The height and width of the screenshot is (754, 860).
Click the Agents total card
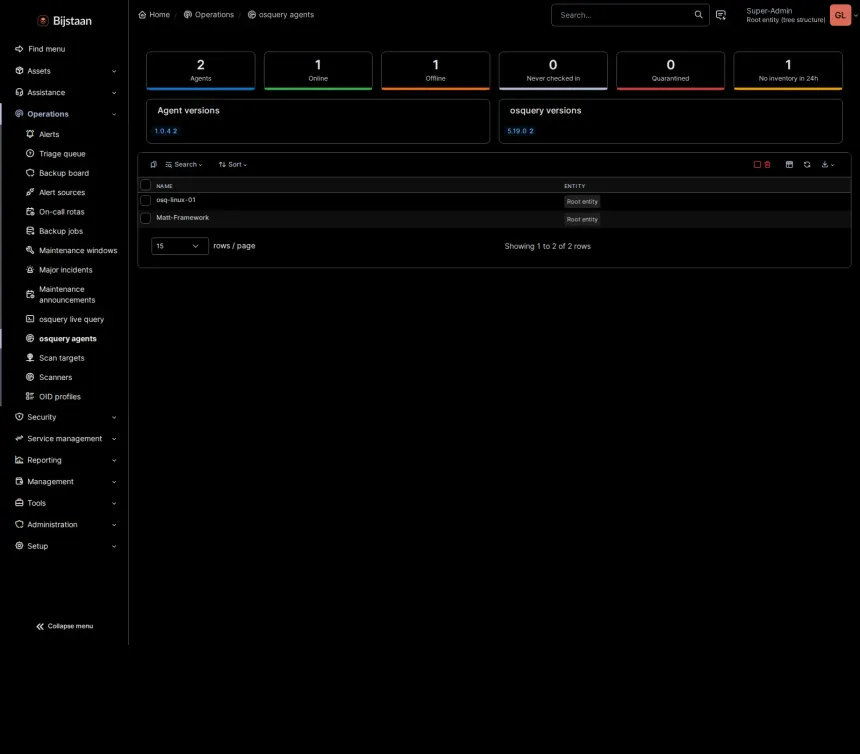[201, 70]
